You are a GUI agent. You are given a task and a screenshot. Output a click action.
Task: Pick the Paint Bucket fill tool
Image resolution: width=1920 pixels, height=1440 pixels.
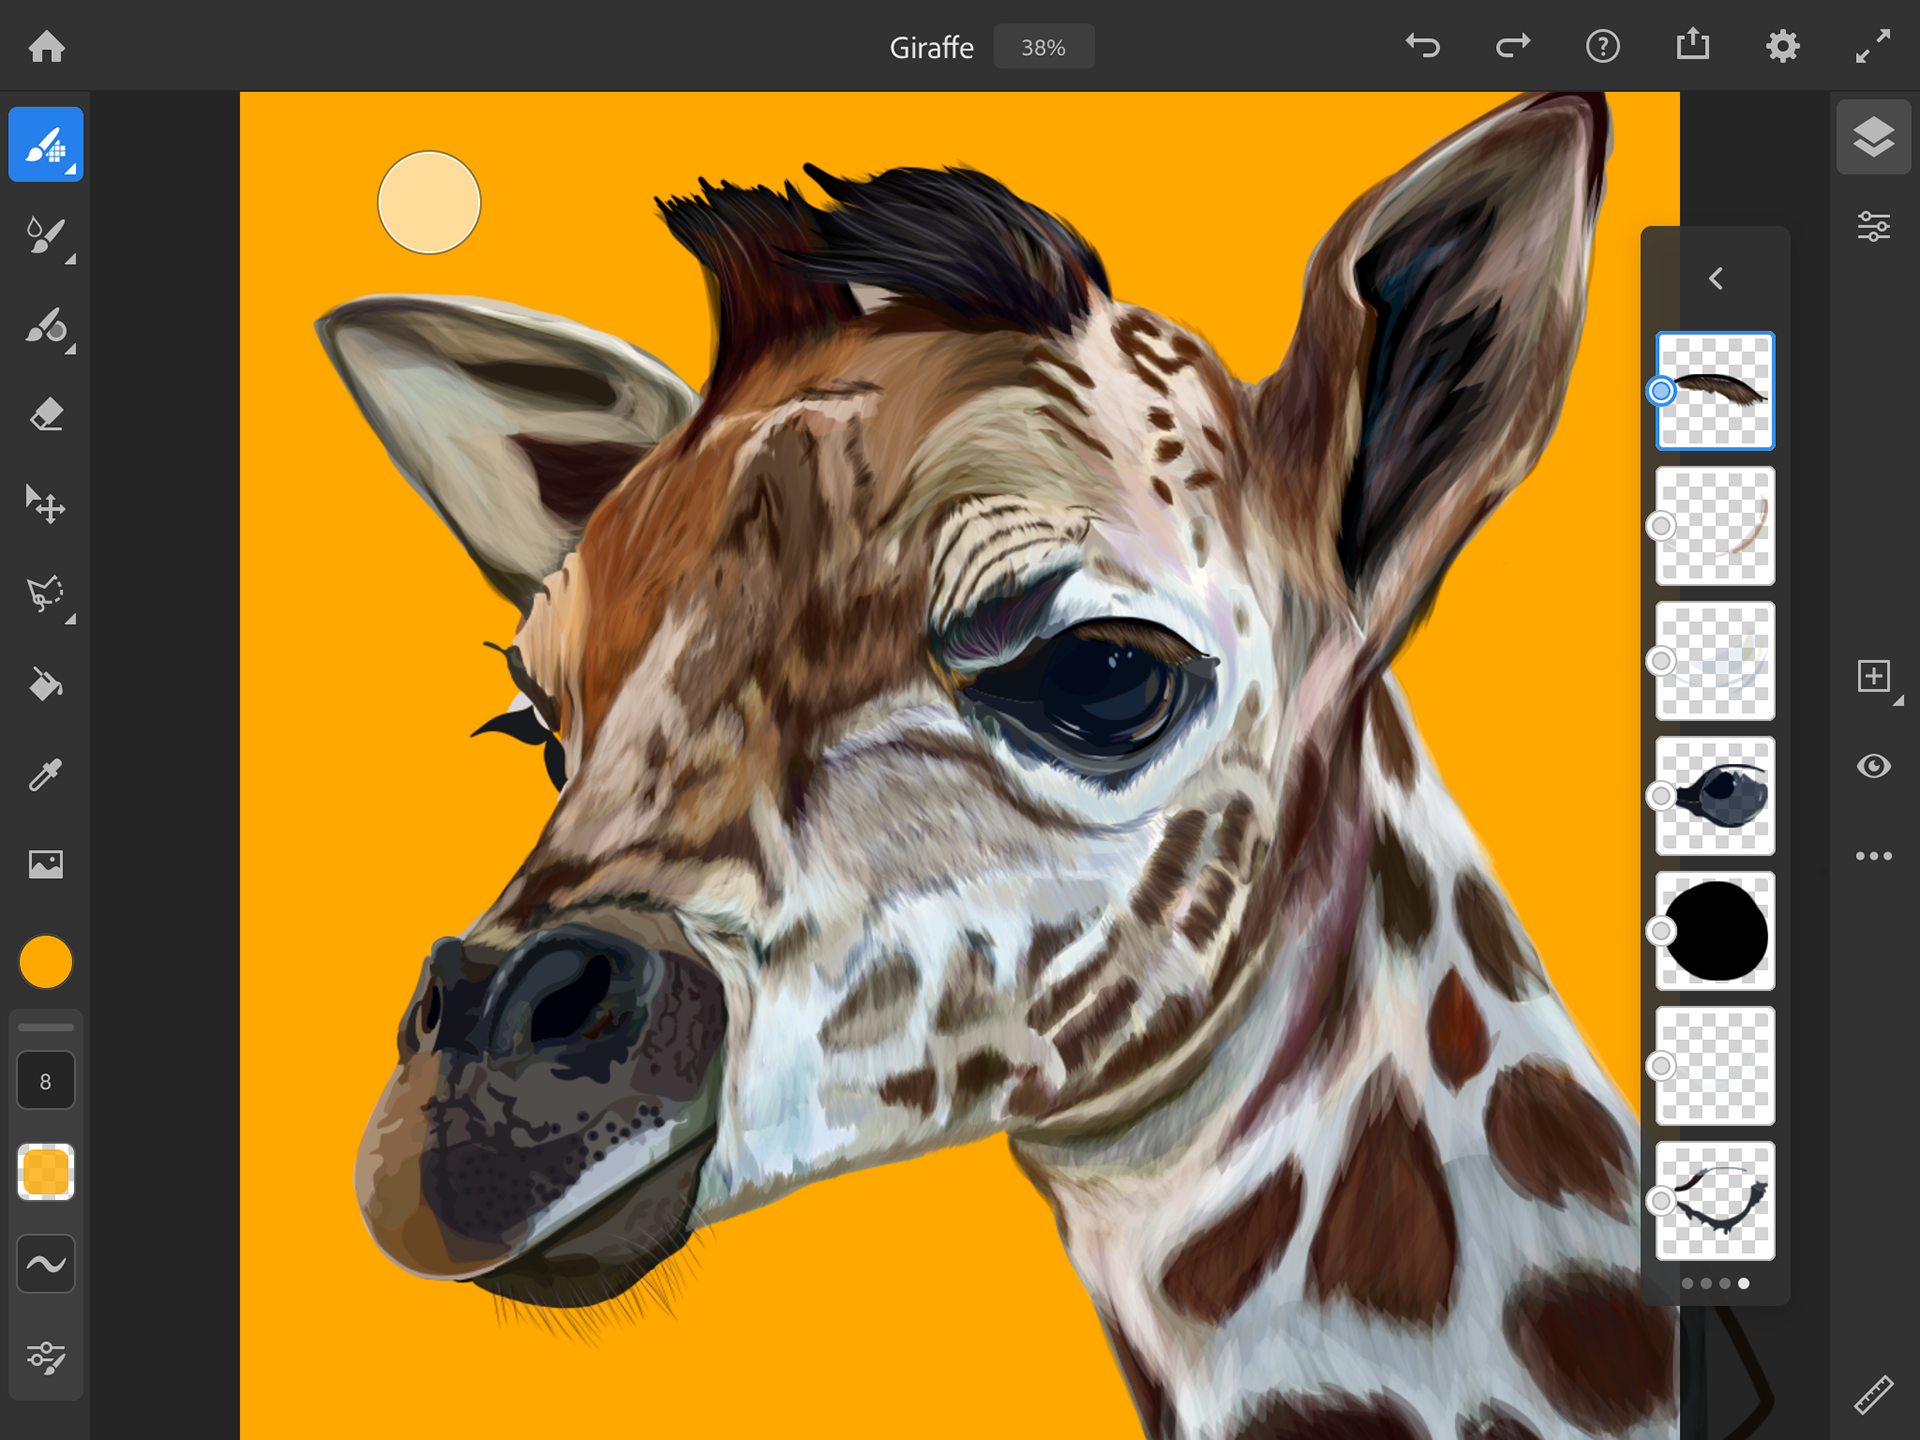pyautogui.click(x=45, y=684)
